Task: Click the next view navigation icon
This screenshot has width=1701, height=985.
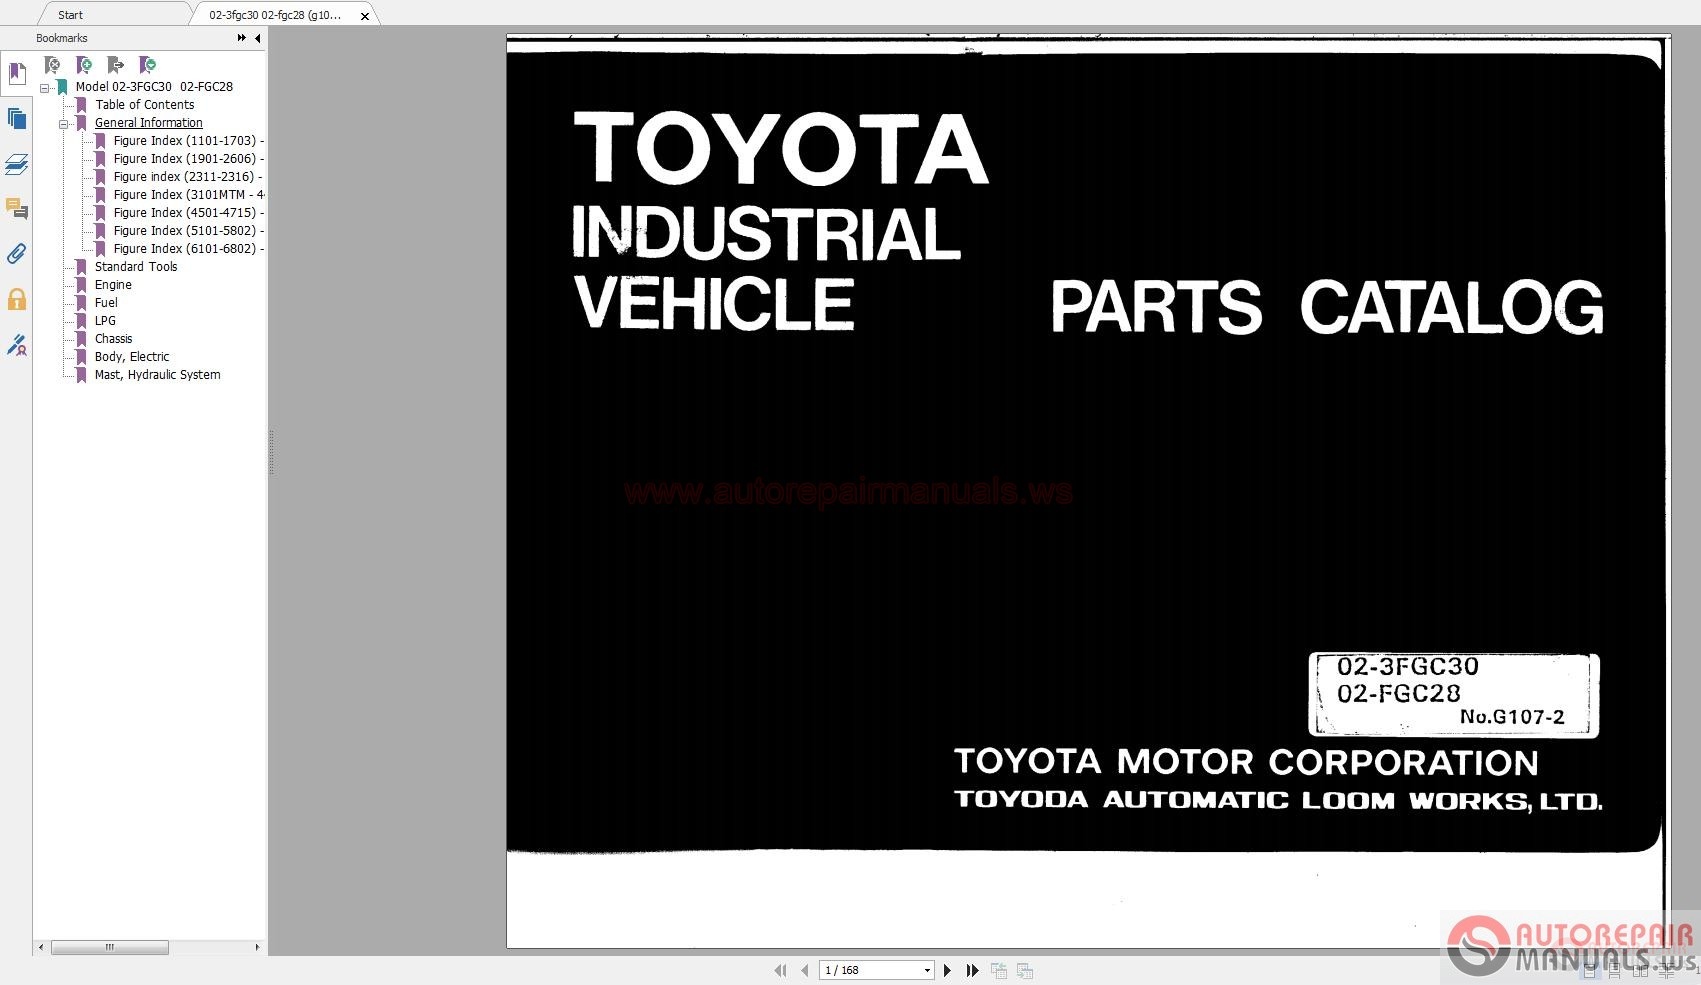Action: [x=1025, y=970]
